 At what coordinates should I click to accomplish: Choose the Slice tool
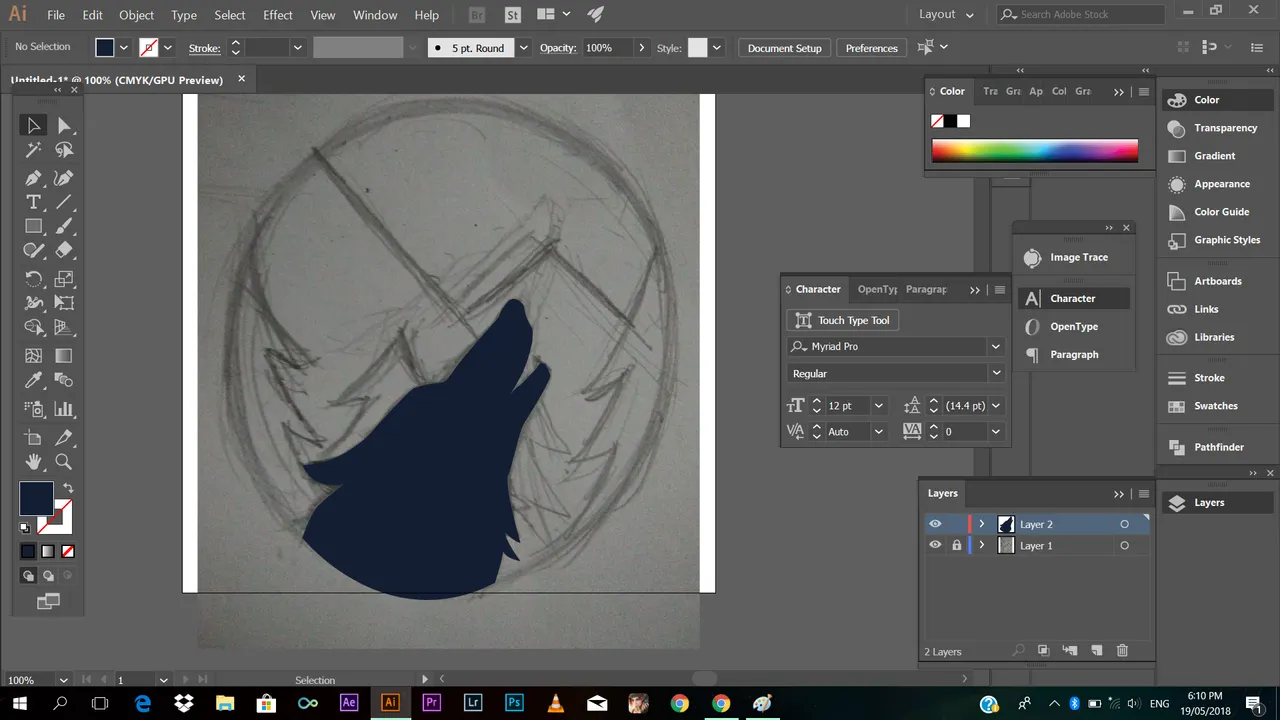(x=64, y=437)
